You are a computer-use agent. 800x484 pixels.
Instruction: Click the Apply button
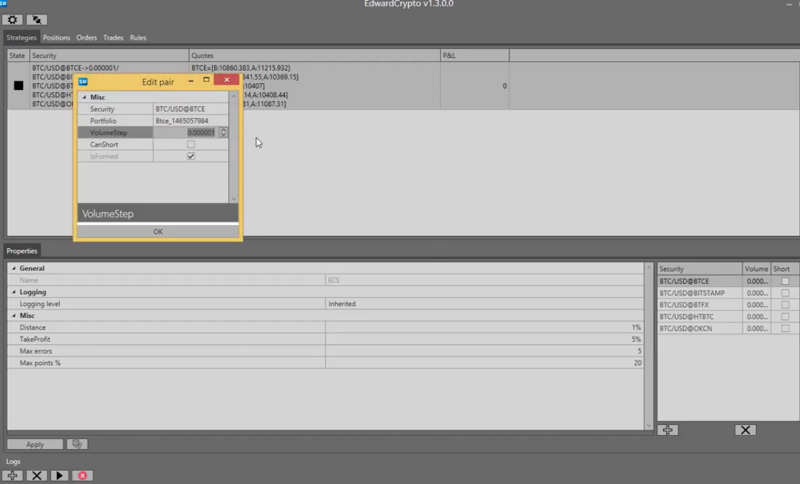click(33, 444)
